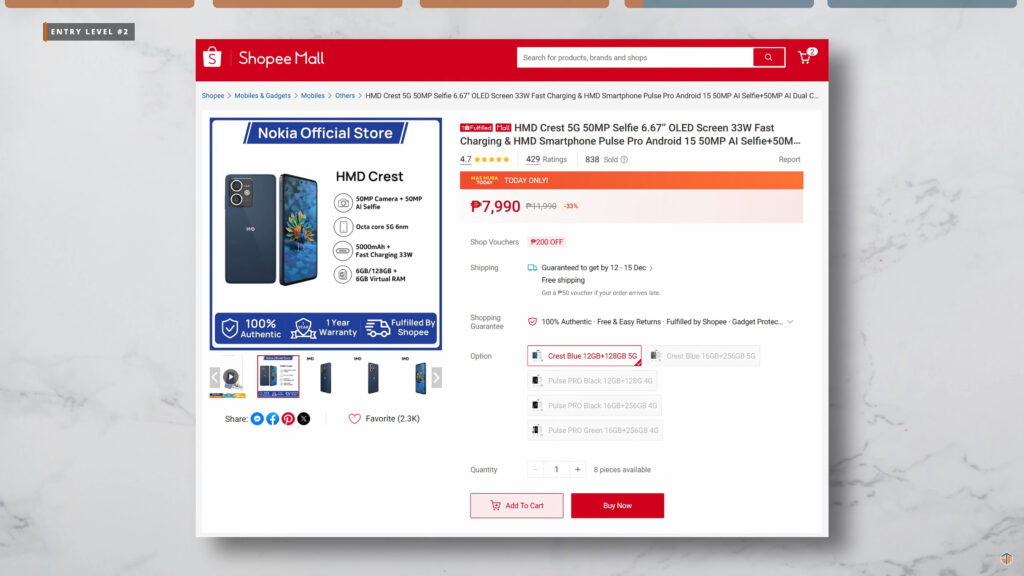Expand the shipping delivery date arrow
Viewport: 1024px width, 576px height.
coord(651,268)
